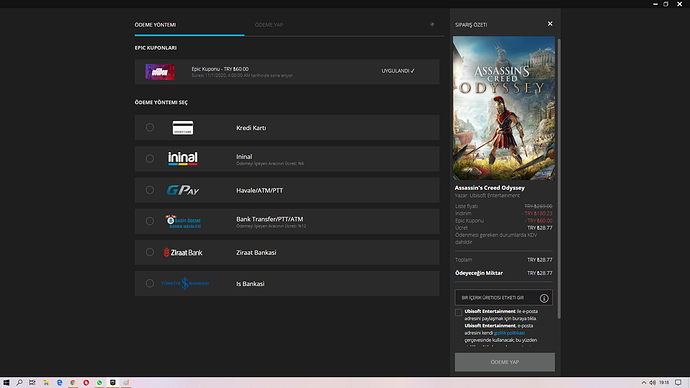Select the Havale/ATM/PTT radio button
The width and height of the screenshot is (690, 388).
(150, 190)
